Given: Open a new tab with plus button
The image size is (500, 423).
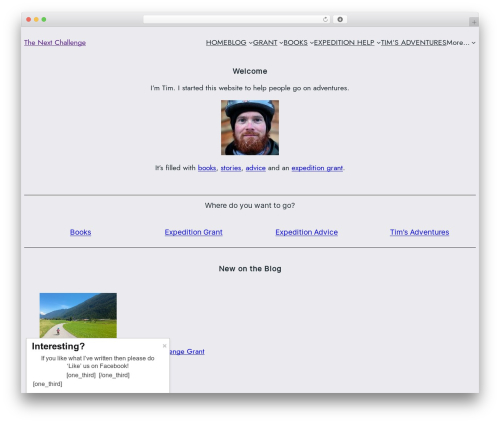Looking at the screenshot, I should point(474,22).
